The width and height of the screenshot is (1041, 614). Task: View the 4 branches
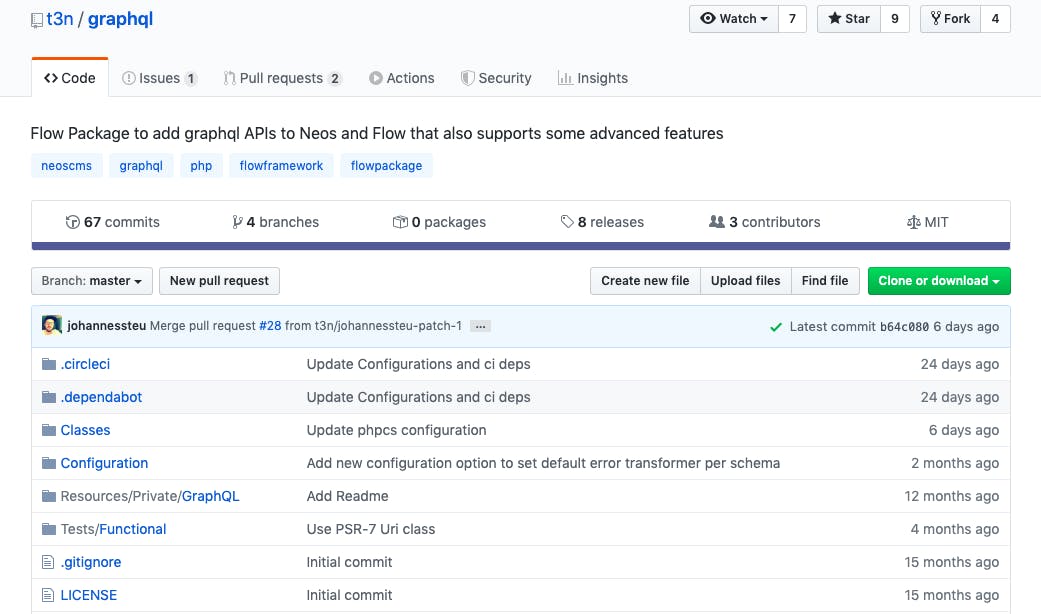pyautogui.click(x=276, y=222)
